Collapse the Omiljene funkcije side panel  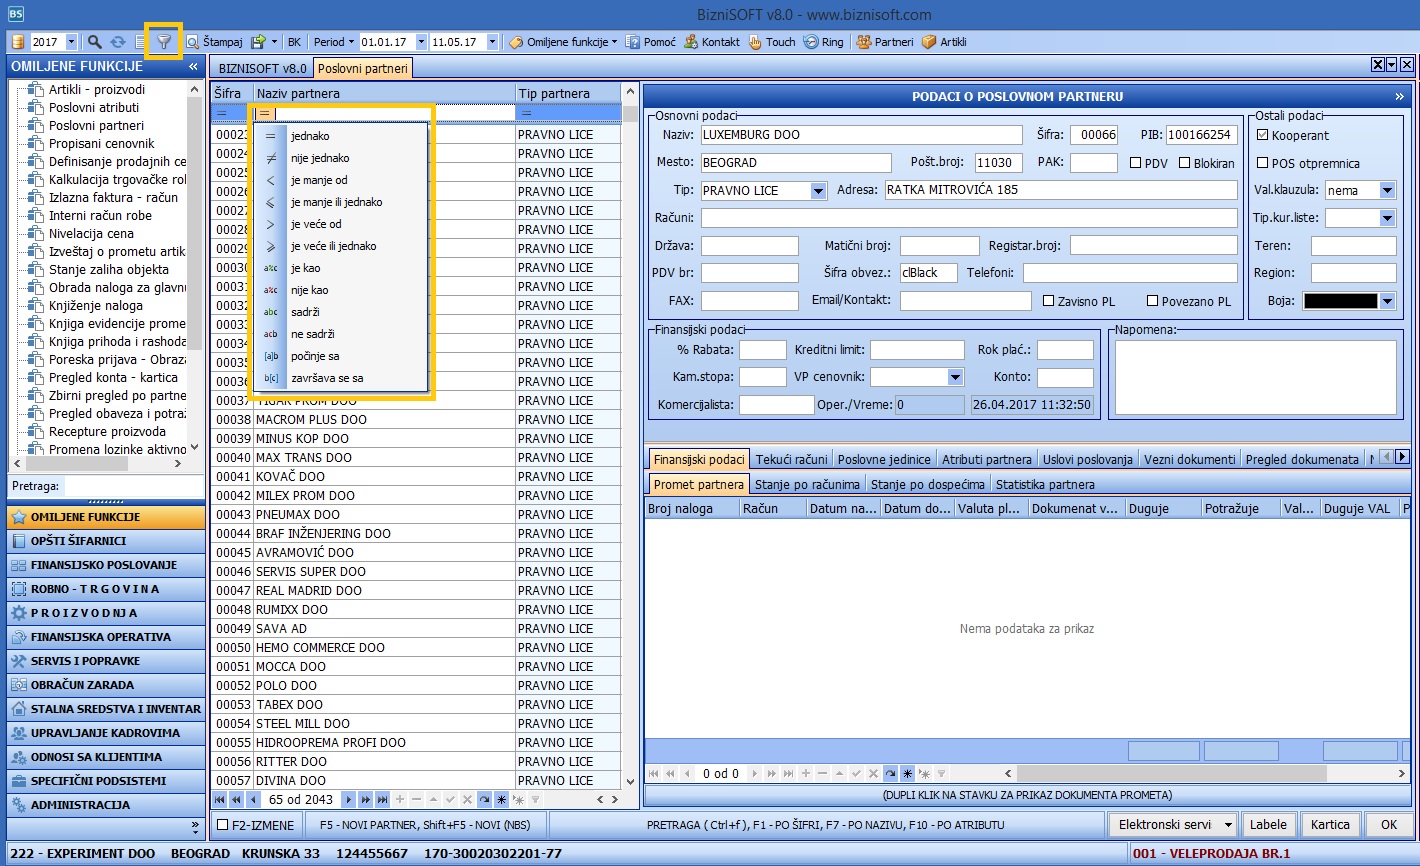(193, 66)
